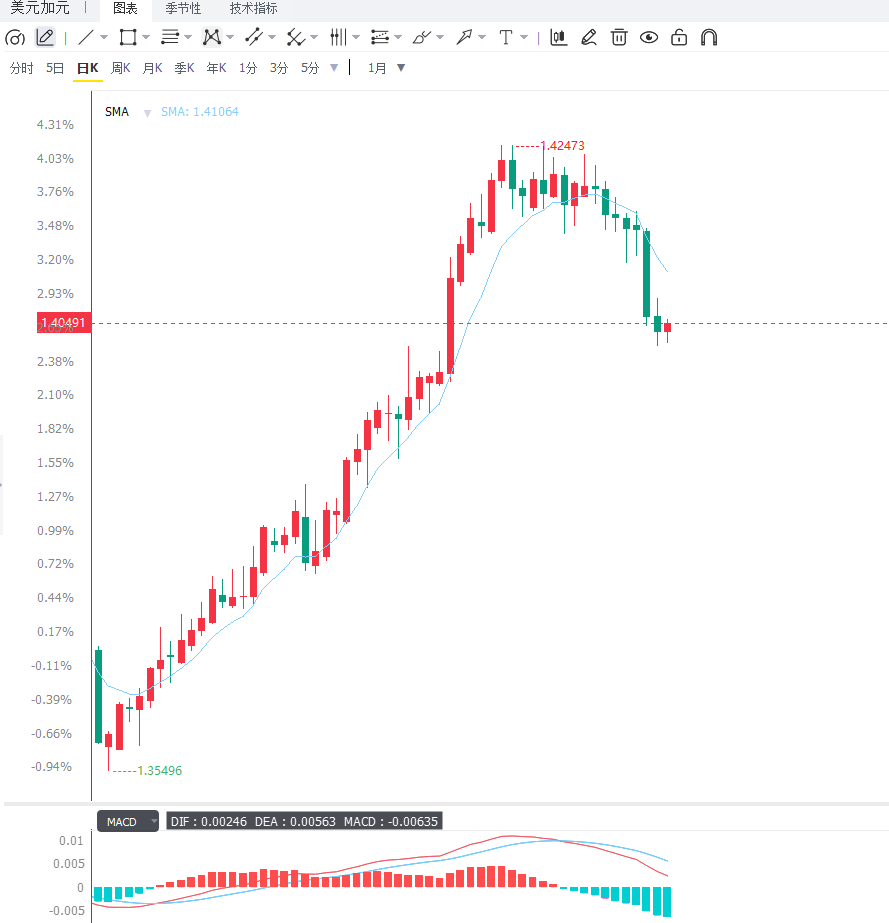Image resolution: width=889 pixels, height=923 pixels.
Task: Click the DIF DEA MACD values readout
Action: (x=304, y=822)
